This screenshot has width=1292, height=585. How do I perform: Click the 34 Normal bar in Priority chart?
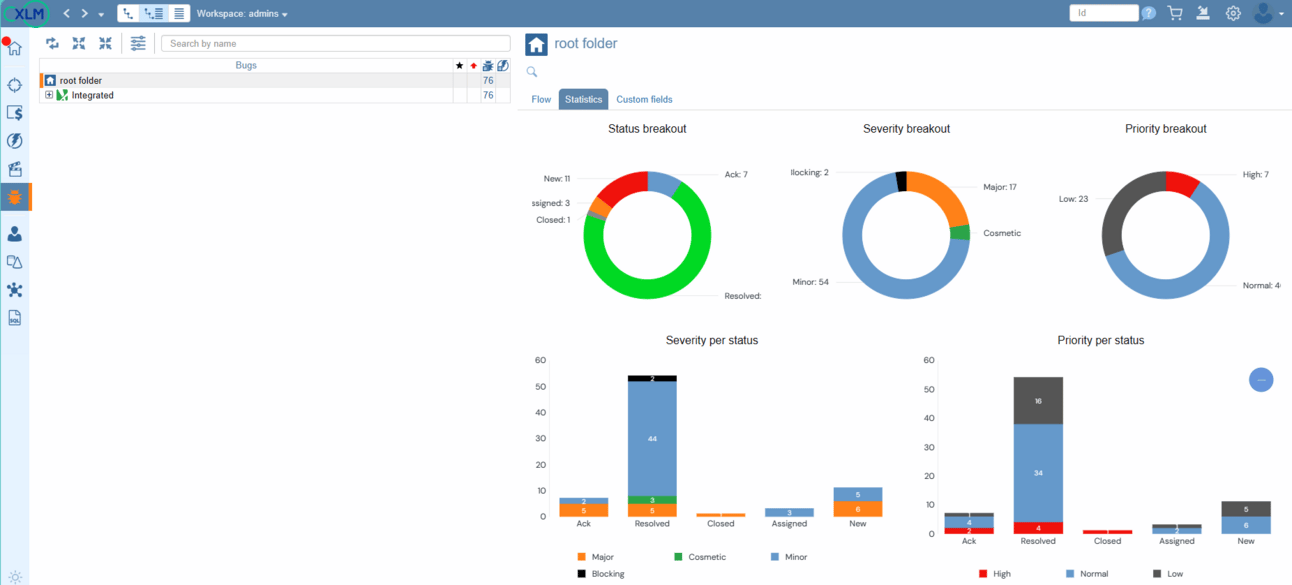coord(1038,473)
